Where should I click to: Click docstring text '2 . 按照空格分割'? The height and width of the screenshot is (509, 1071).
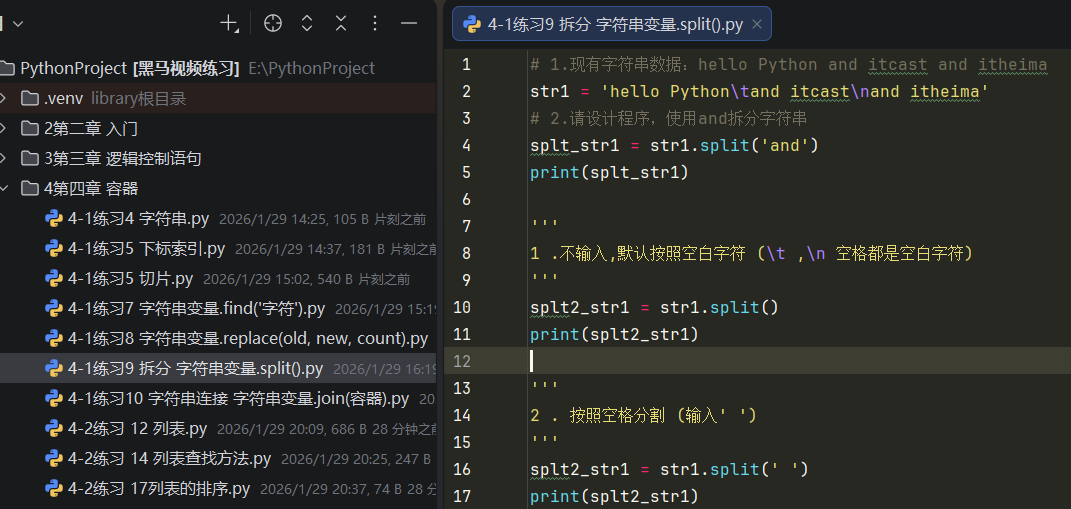pyautogui.click(x=598, y=415)
